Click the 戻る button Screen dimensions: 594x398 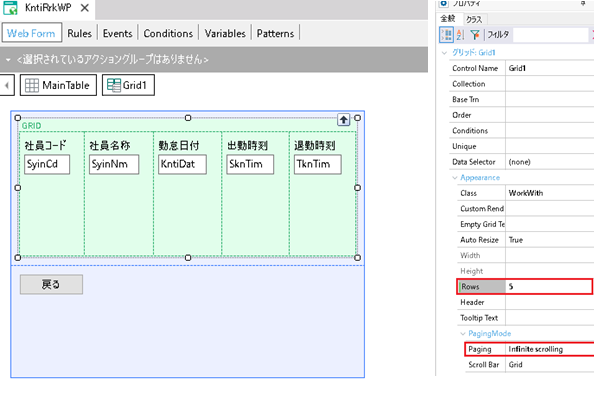[51, 284]
